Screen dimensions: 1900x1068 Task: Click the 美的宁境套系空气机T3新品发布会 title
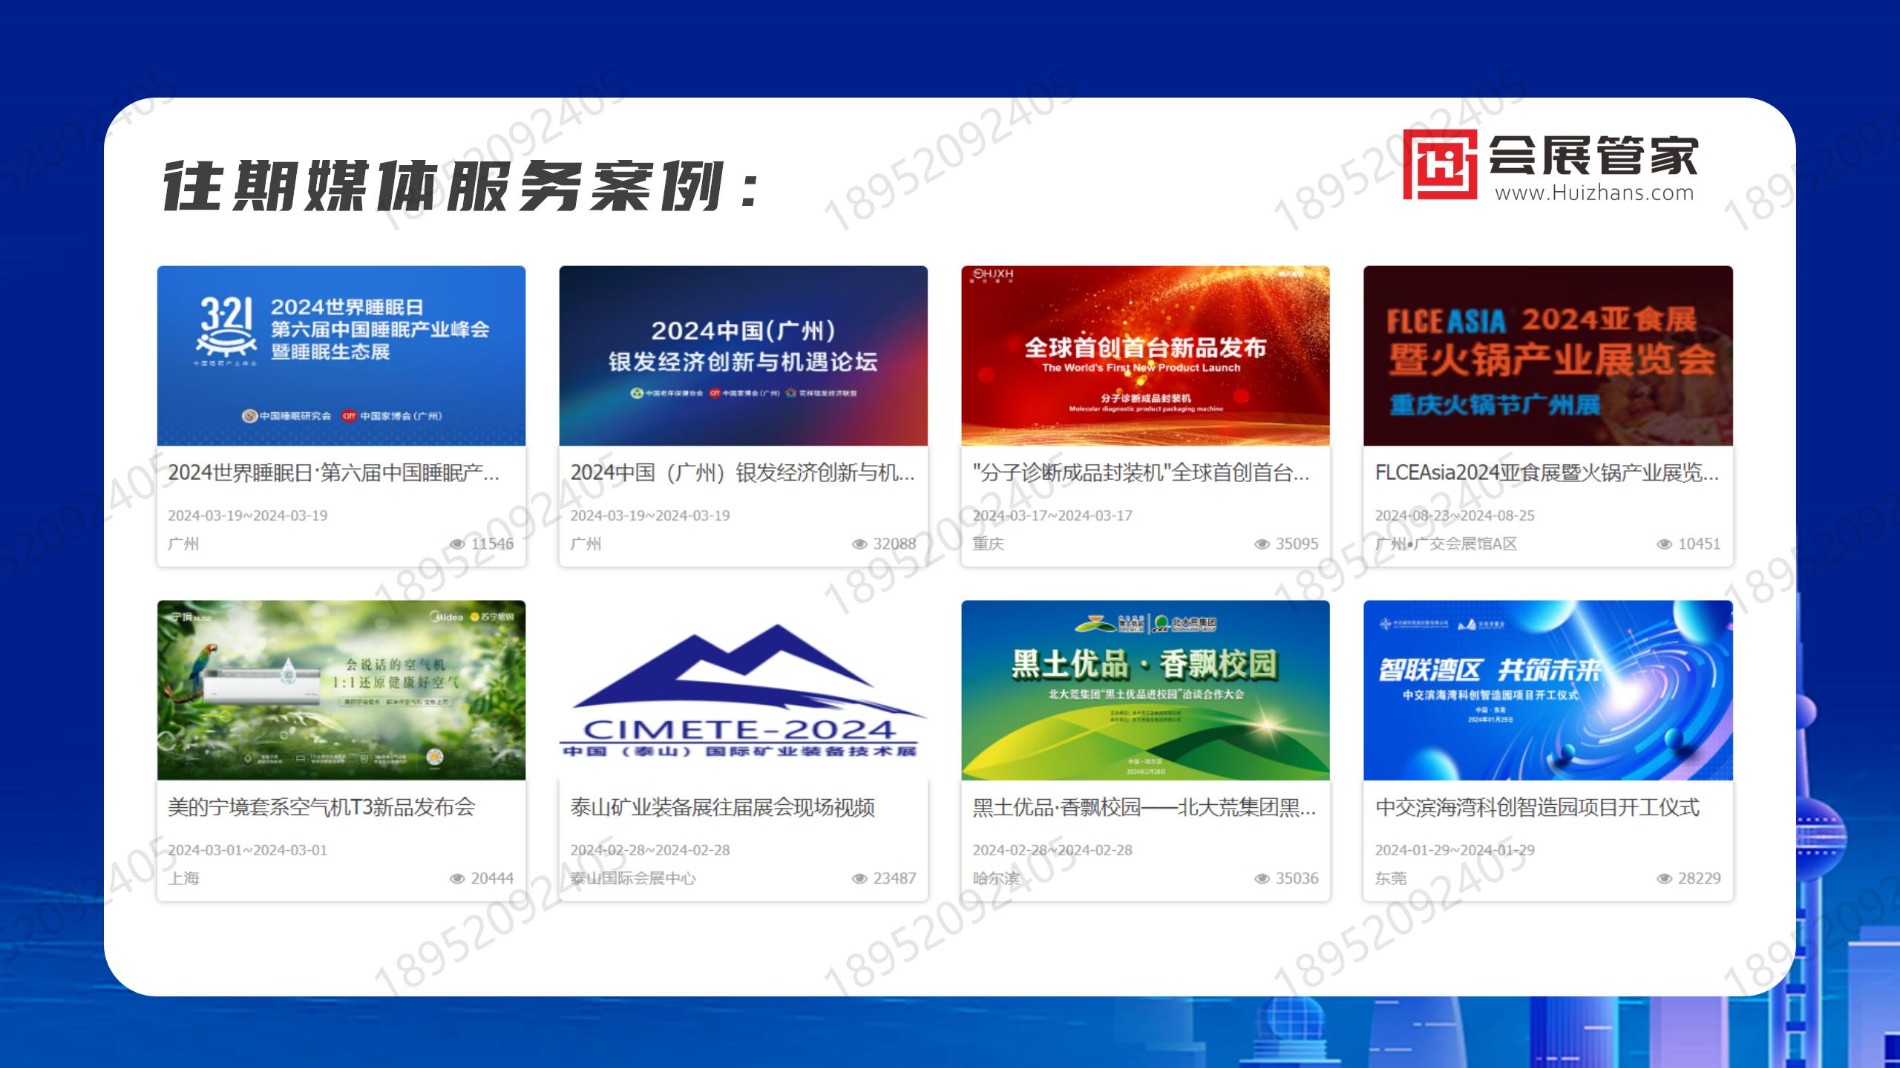coord(321,808)
